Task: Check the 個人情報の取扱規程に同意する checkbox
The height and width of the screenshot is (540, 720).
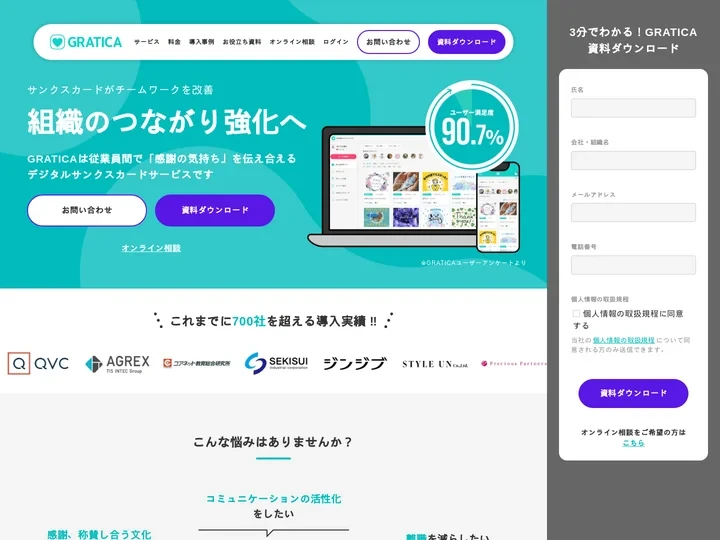Action: (x=576, y=314)
